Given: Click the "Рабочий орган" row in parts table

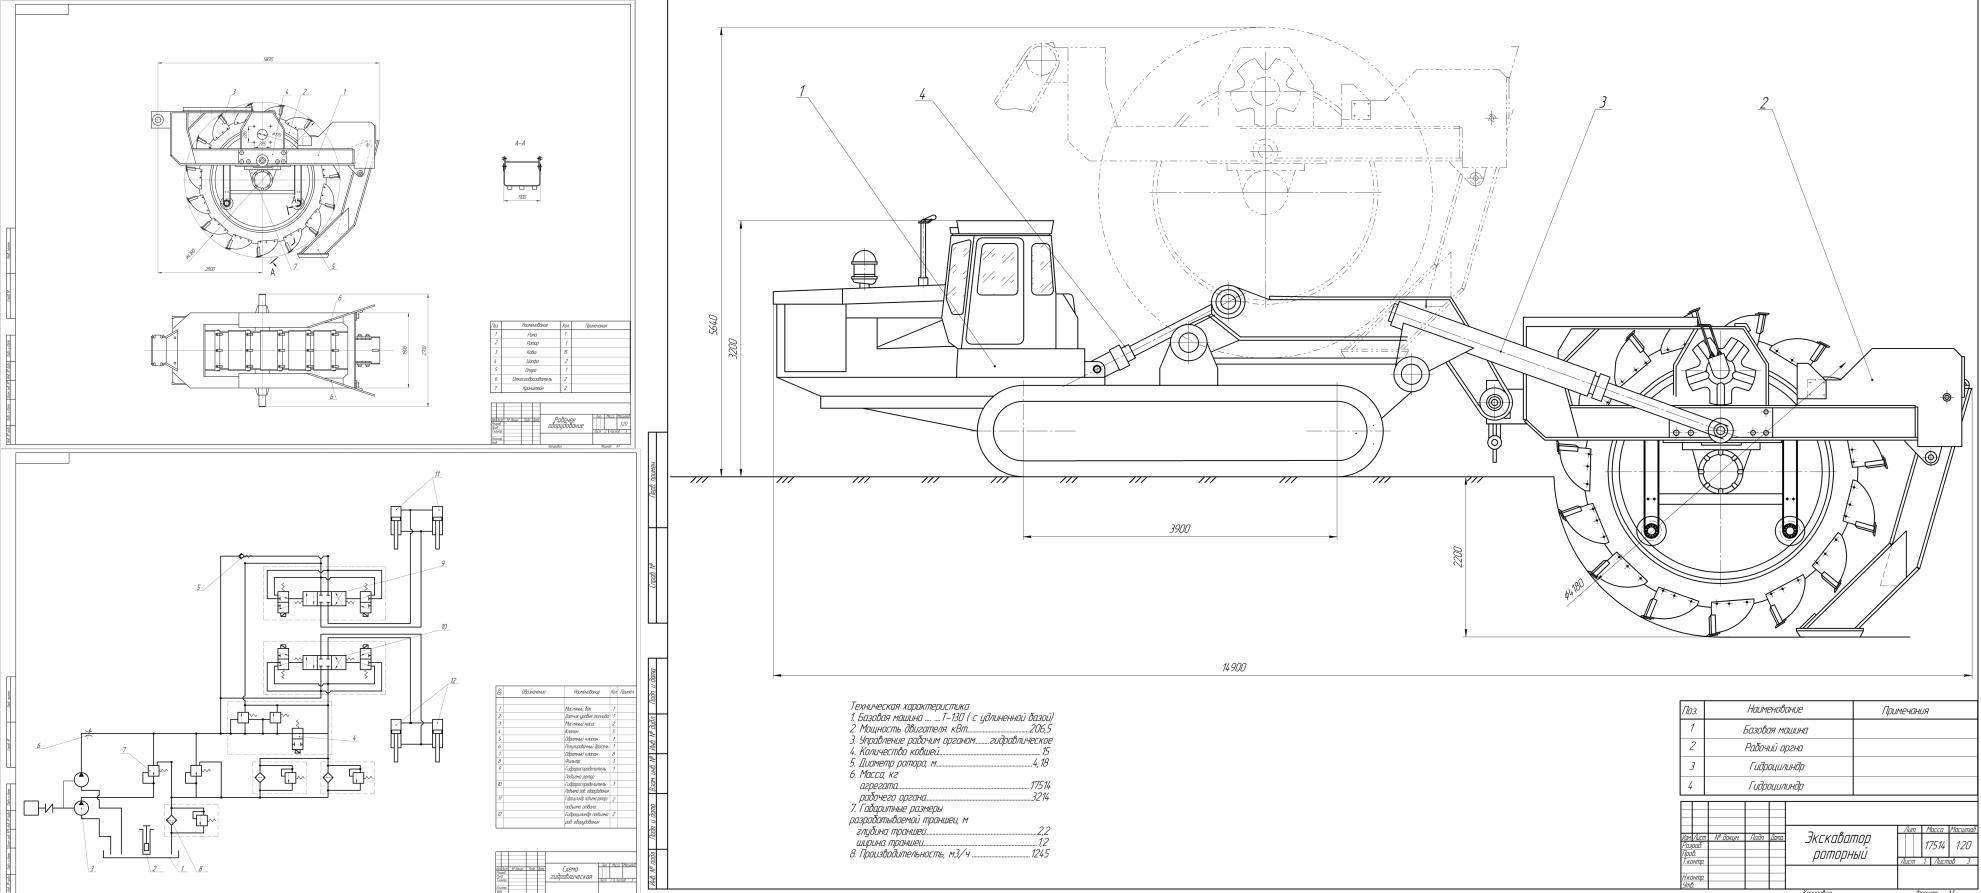Looking at the screenshot, I should coord(1774,747).
